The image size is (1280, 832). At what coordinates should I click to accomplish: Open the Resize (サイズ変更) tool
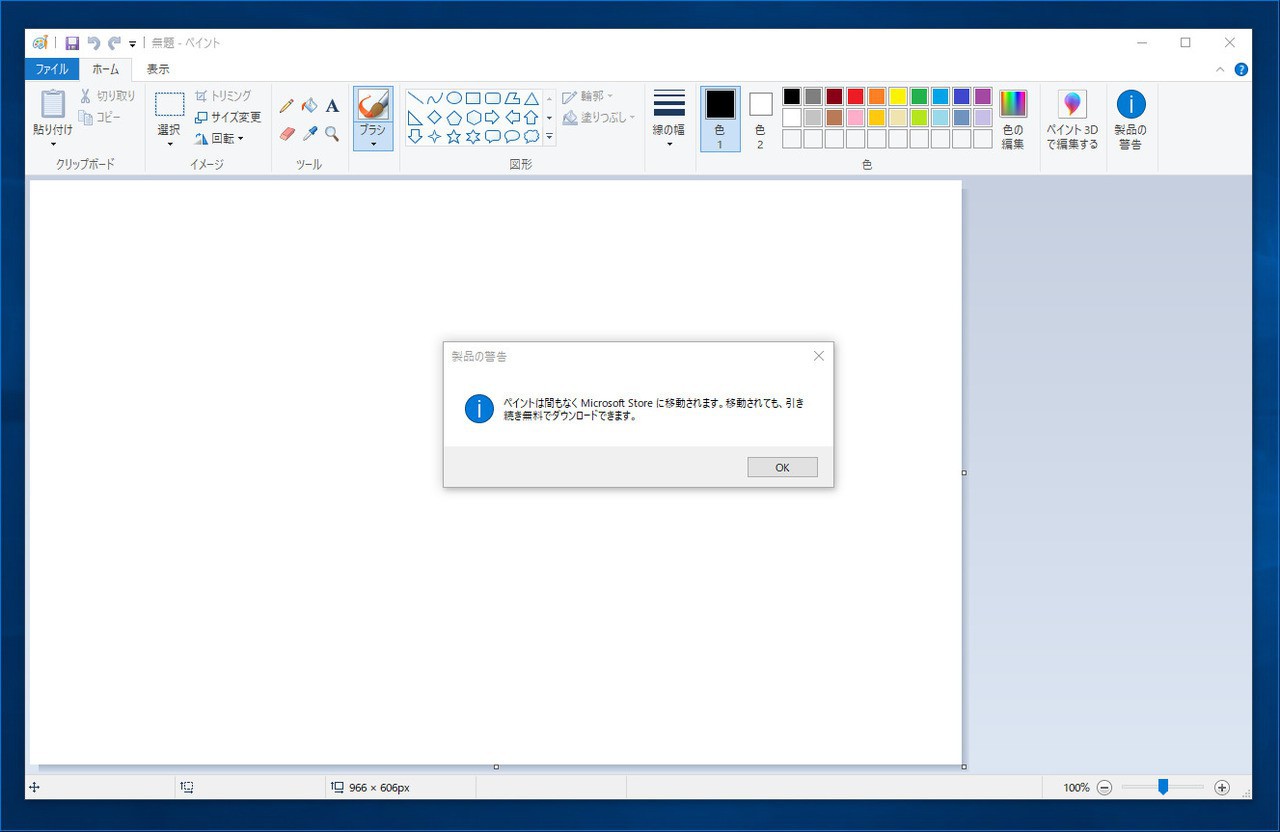[227, 117]
